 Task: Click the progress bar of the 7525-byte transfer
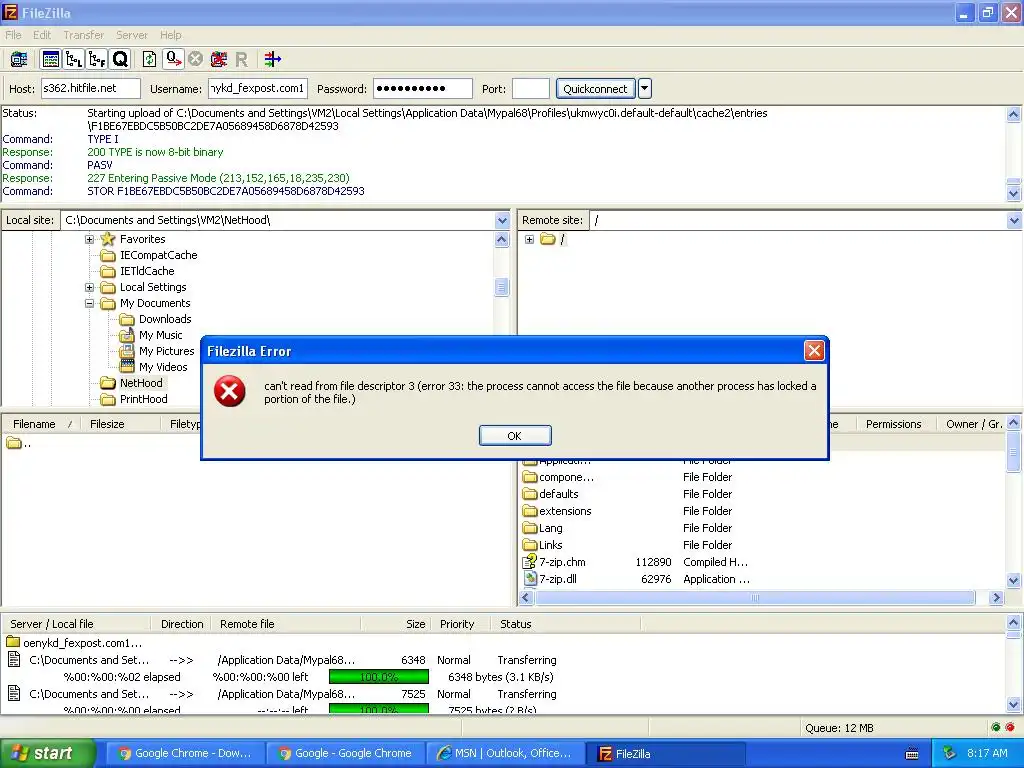(x=379, y=709)
